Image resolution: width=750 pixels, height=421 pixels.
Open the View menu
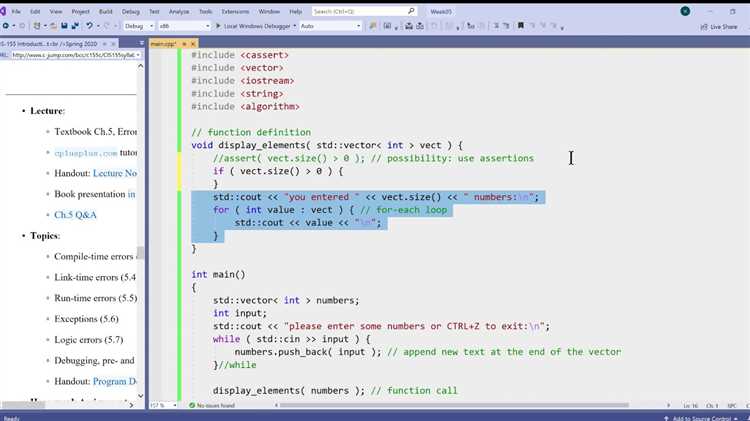click(55, 11)
